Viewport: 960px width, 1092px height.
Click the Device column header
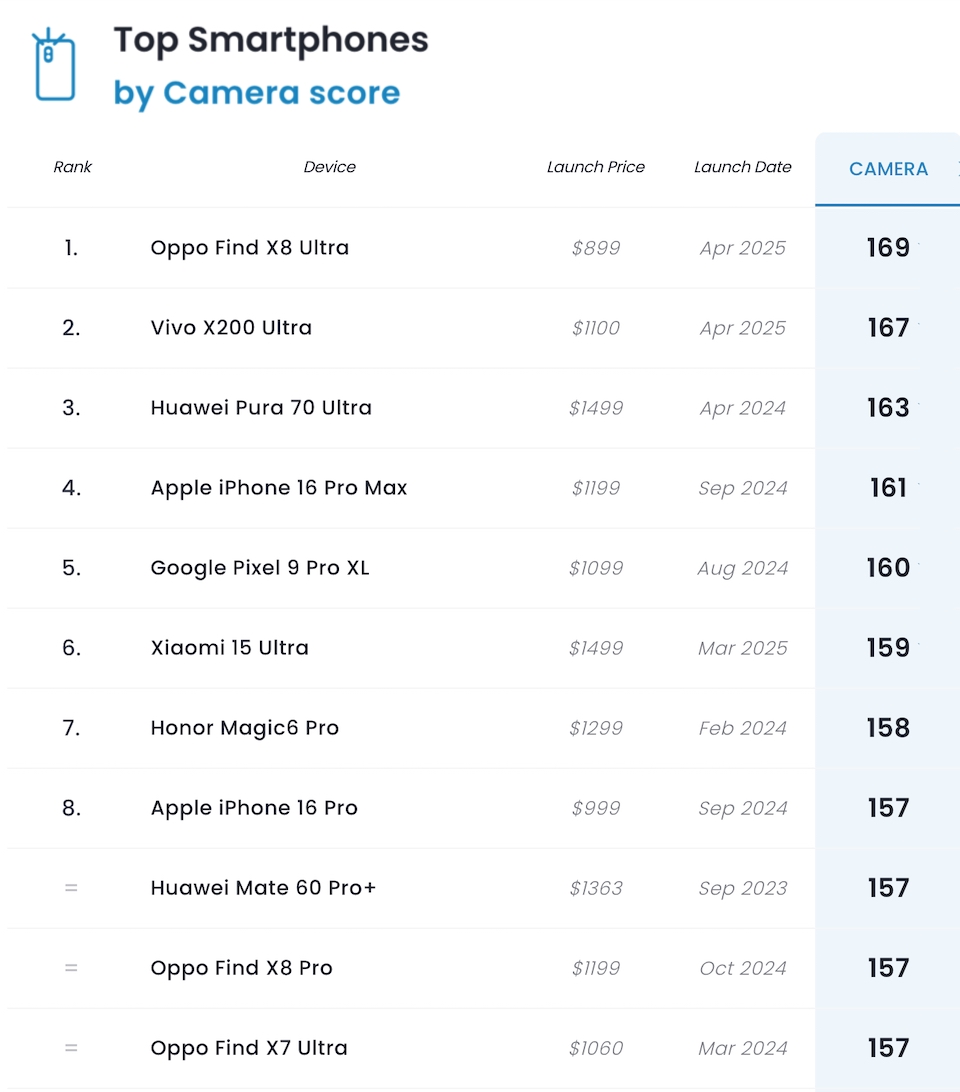pos(330,167)
